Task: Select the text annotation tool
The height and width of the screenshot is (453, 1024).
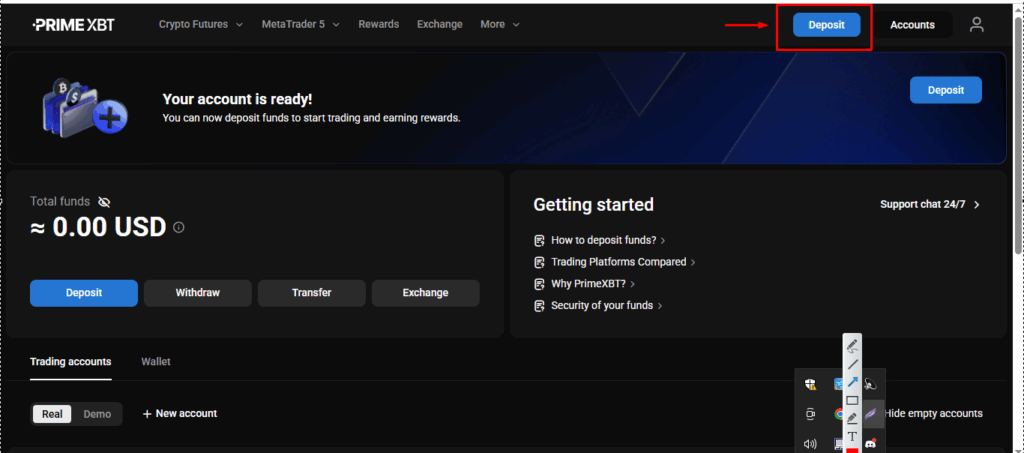Action: click(852, 437)
